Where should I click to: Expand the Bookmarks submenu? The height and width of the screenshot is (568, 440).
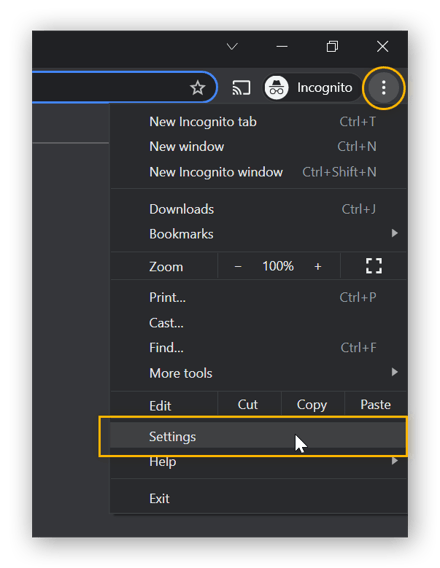click(259, 234)
